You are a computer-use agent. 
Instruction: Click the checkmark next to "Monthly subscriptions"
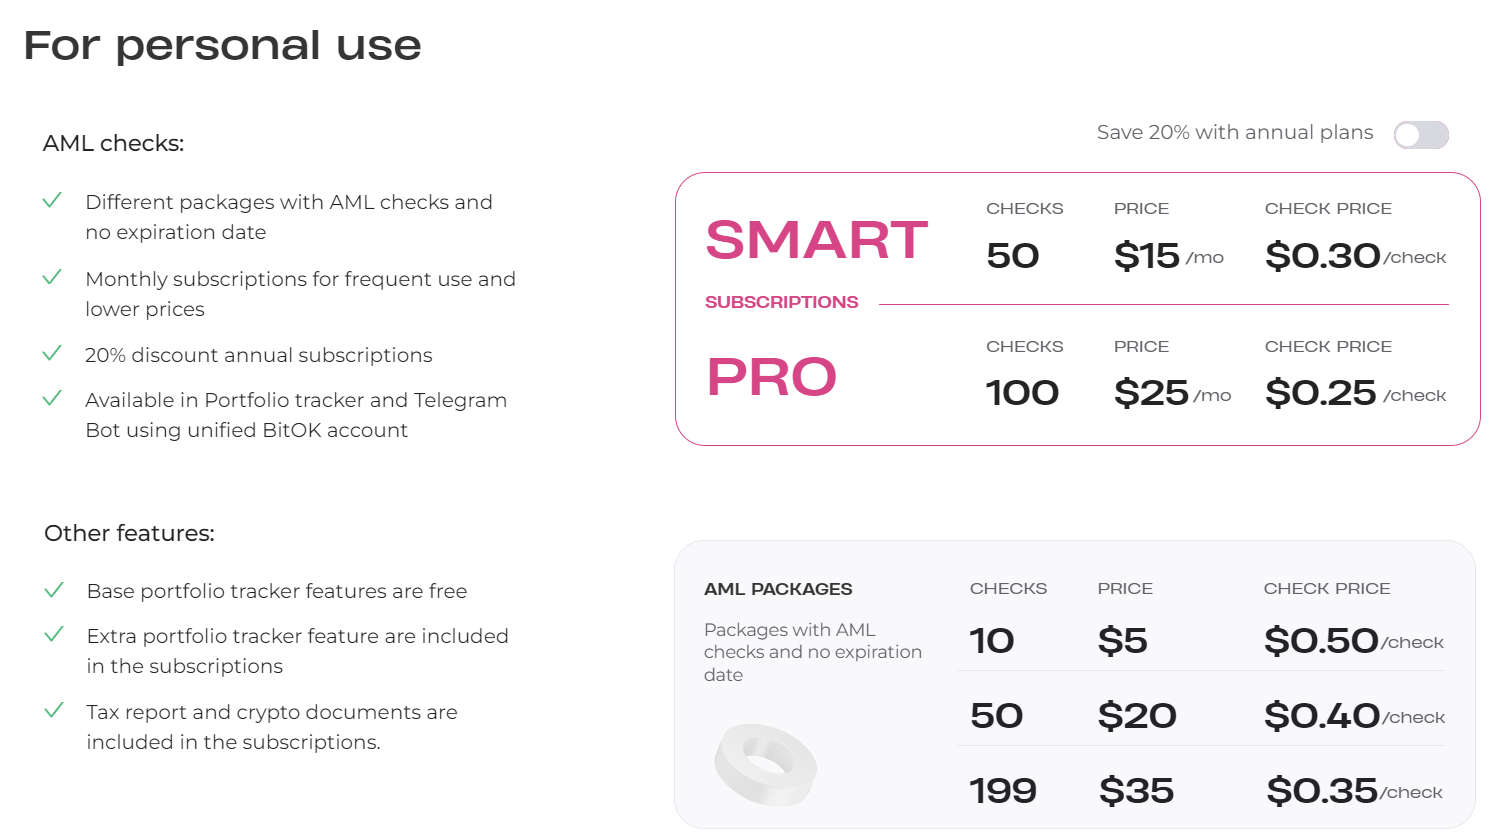[53, 277]
